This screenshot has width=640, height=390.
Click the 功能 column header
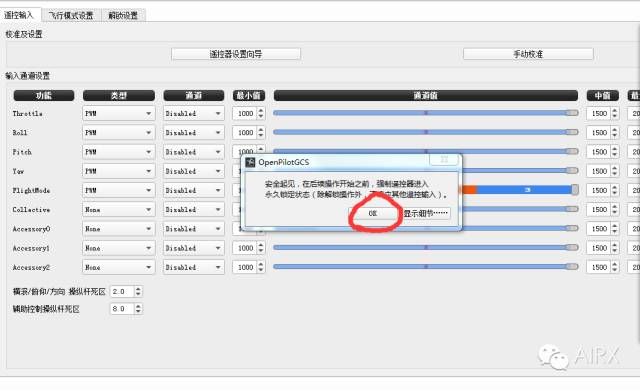click(x=44, y=95)
